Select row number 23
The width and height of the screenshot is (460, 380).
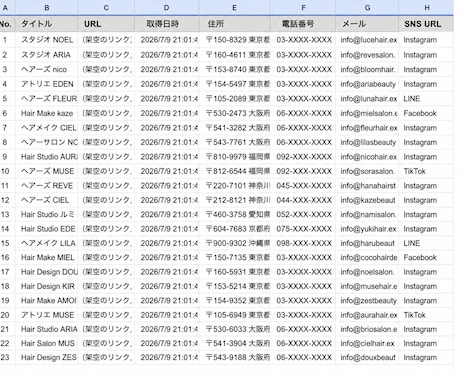pos(7,358)
